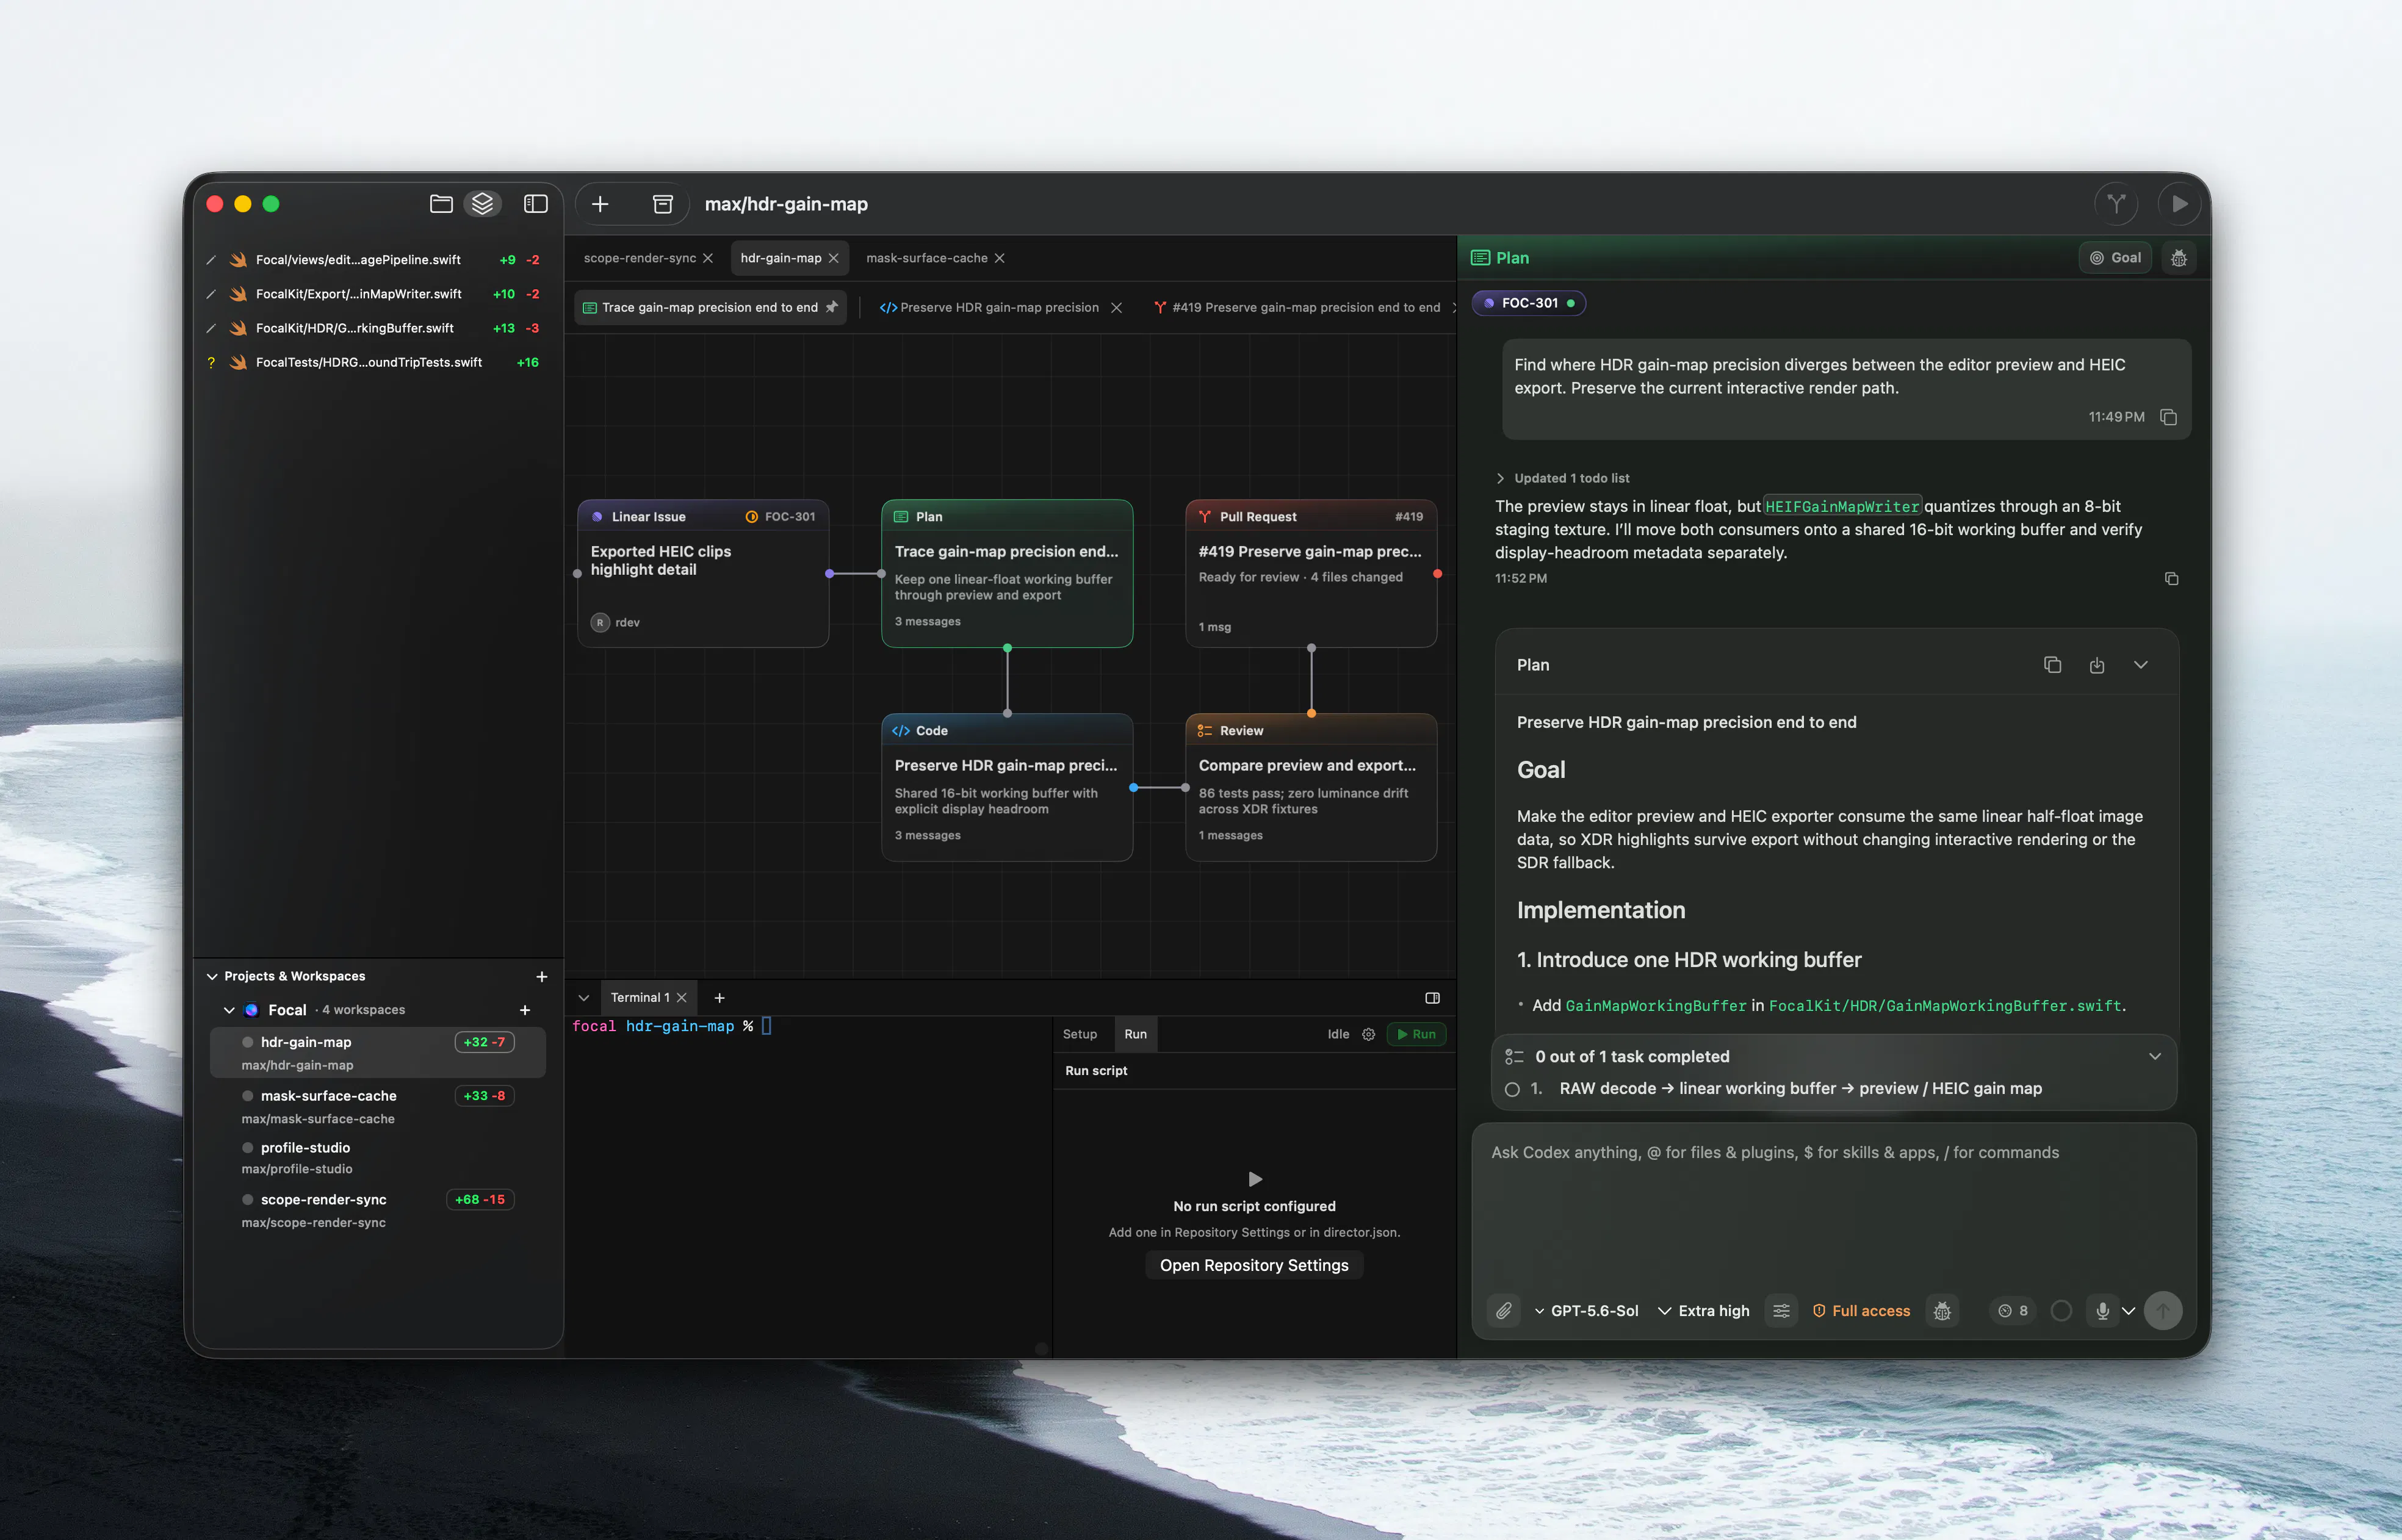Open the sliders settings icon in composer

click(1781, 1311)
